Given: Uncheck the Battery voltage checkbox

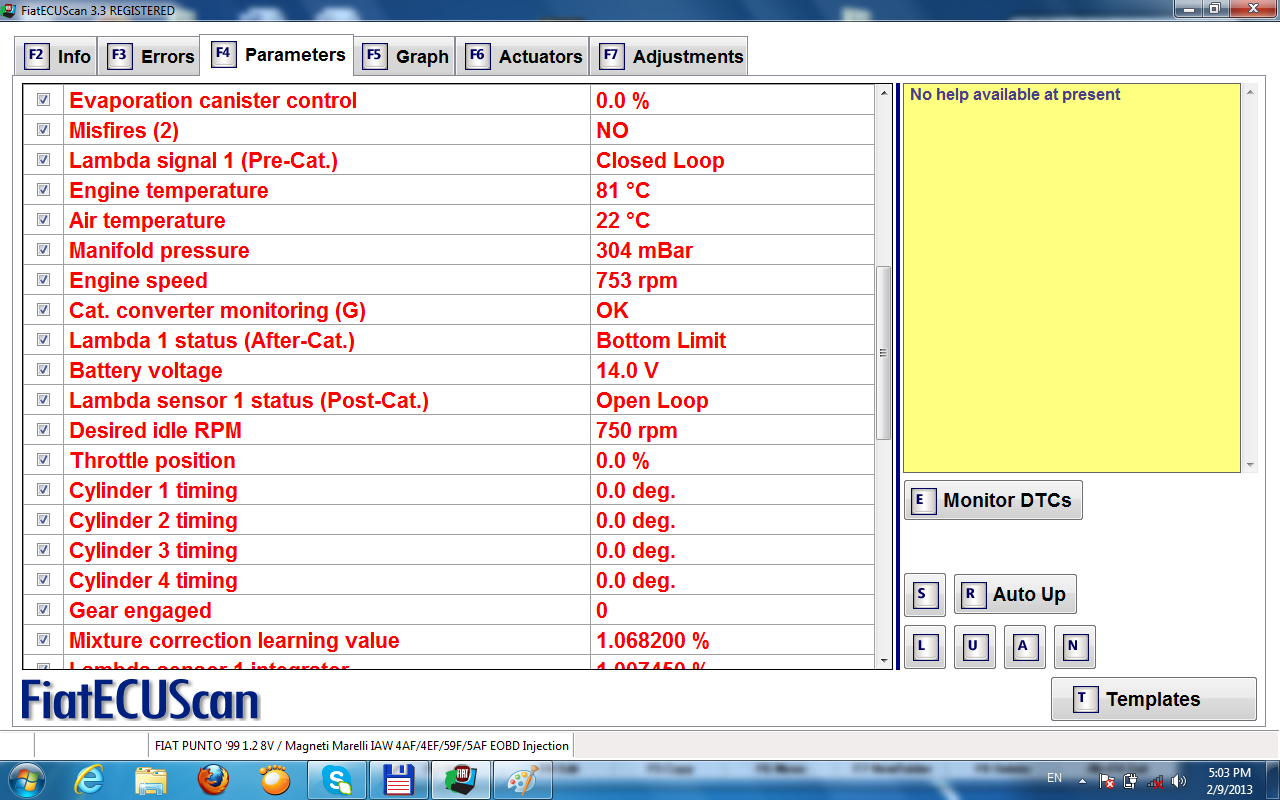Looking at the screenshot, I should pyautogui.click(x=44, y=370).
